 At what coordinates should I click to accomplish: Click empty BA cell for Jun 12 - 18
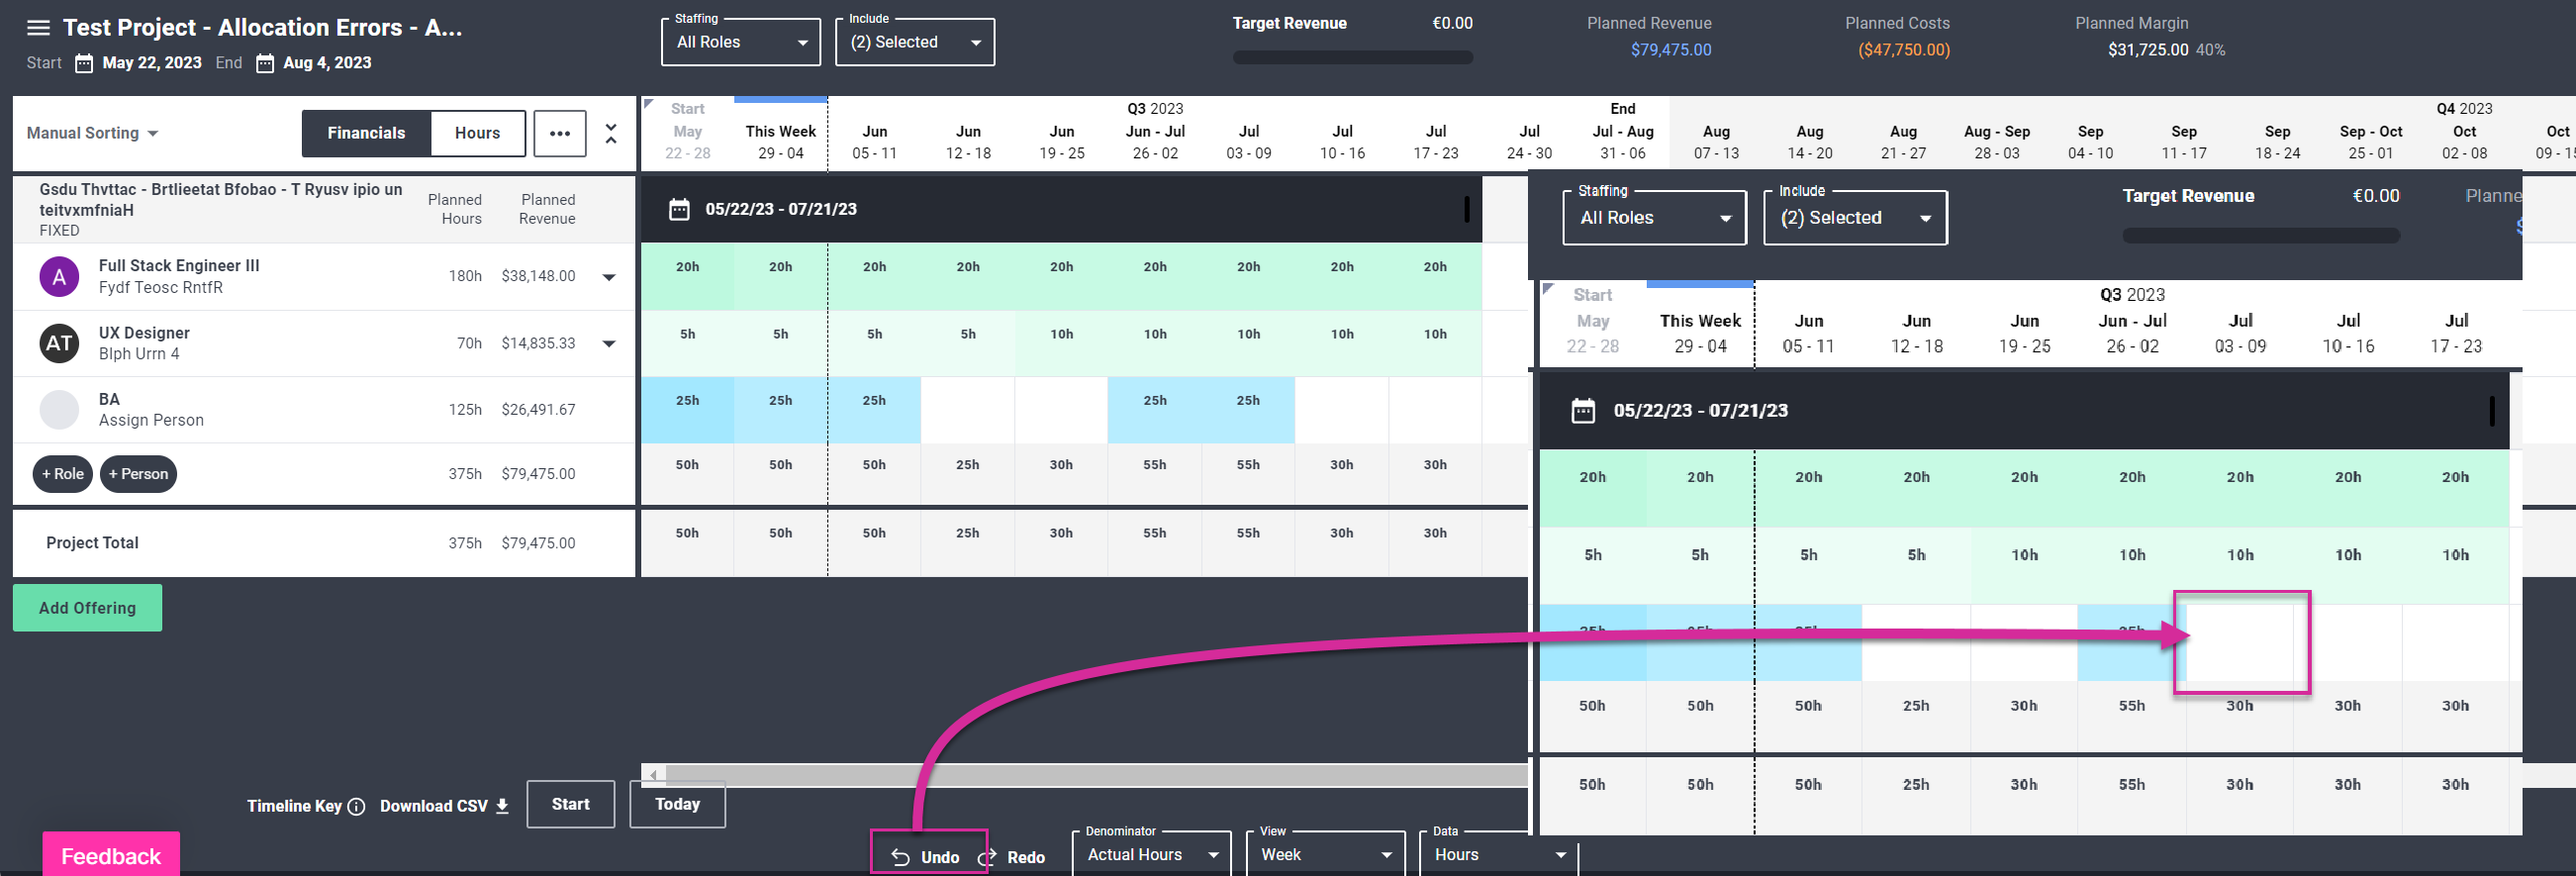click(x=967, y=410)
